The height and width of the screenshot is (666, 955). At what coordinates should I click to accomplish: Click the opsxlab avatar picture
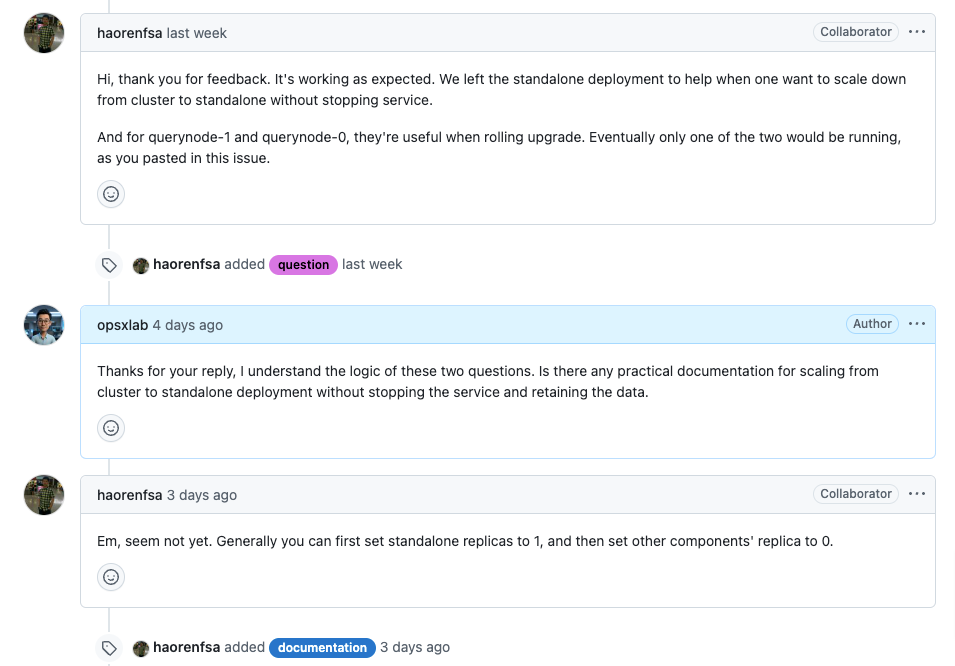tap(44, 325)
